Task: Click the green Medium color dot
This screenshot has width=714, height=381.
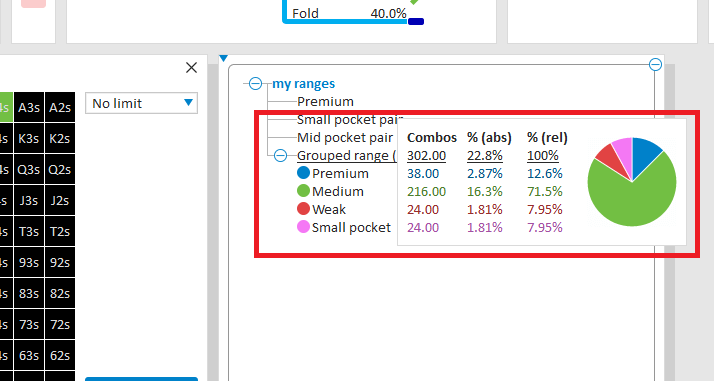Action: point(303,191)
